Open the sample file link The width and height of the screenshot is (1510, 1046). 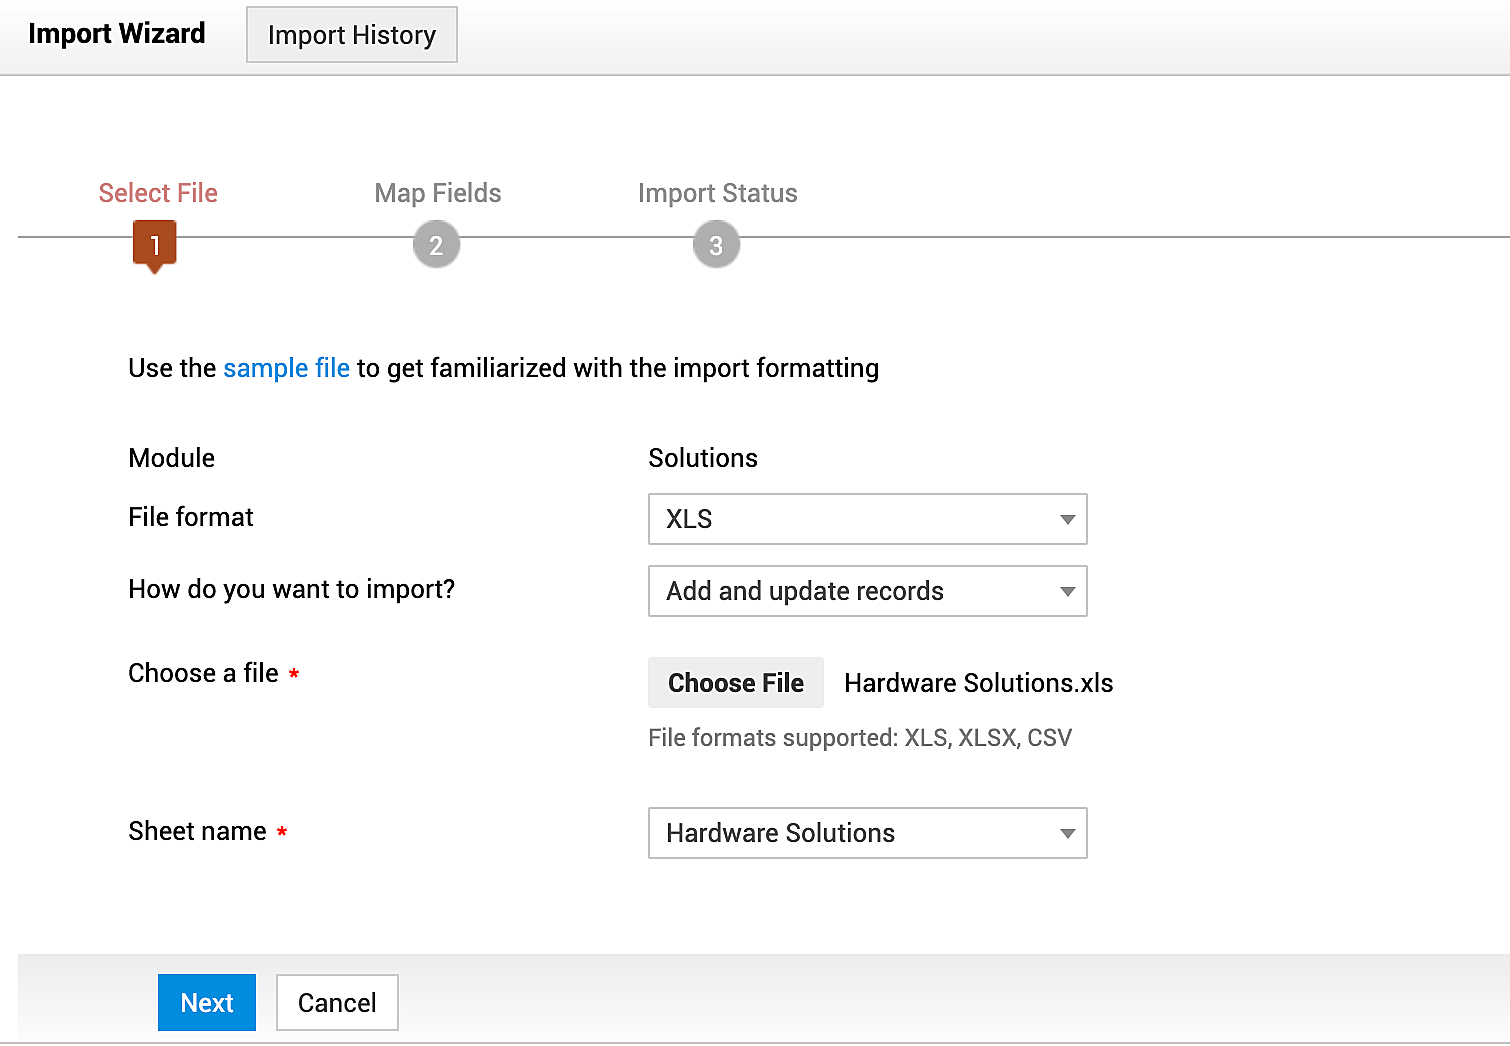(287, 368)
